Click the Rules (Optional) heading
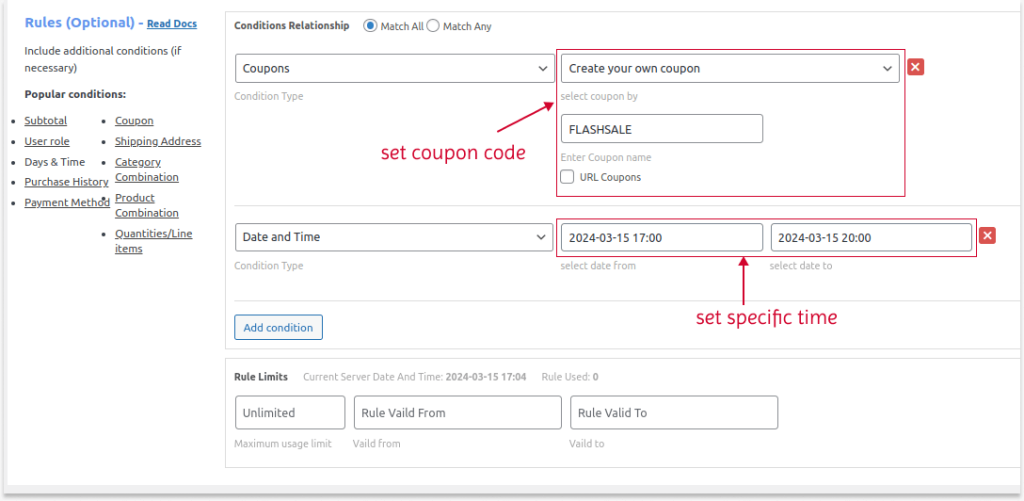The width and height of the screenshot is (1024, 501). click(x=79, y=22)
